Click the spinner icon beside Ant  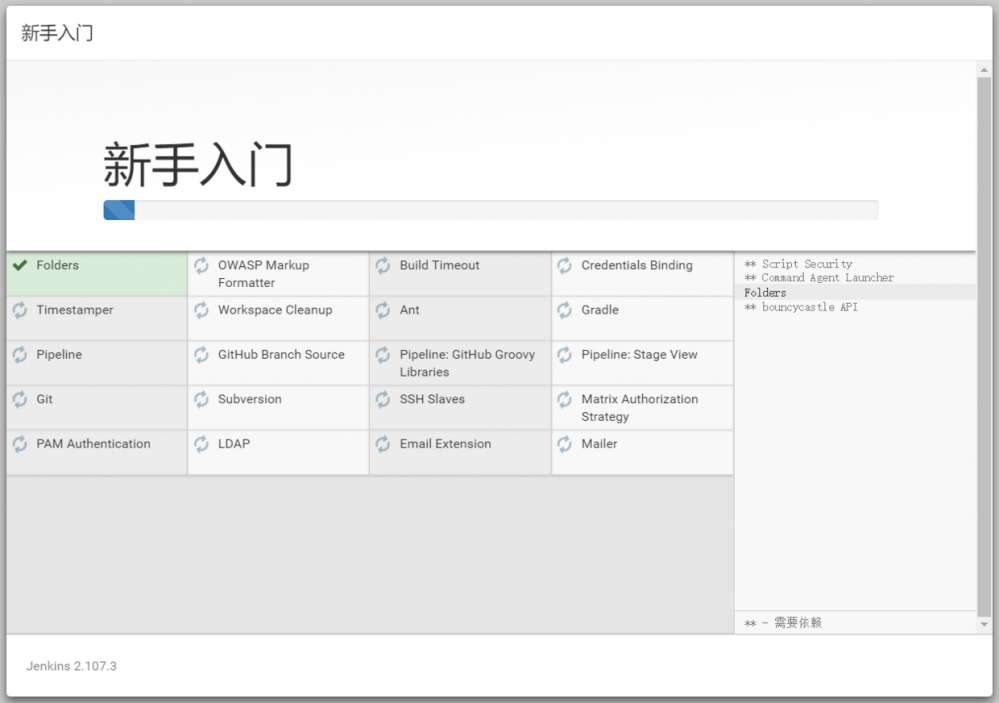coord(383,310)
